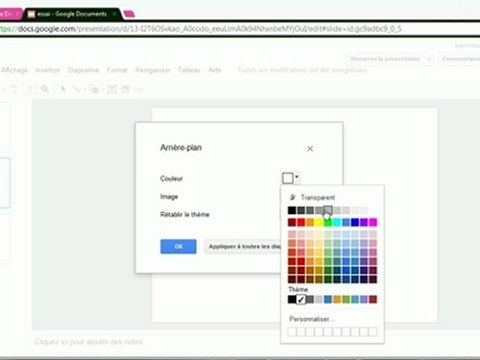
Task: Pick the bright yellow swatch
Action: [x=319, y=222]
